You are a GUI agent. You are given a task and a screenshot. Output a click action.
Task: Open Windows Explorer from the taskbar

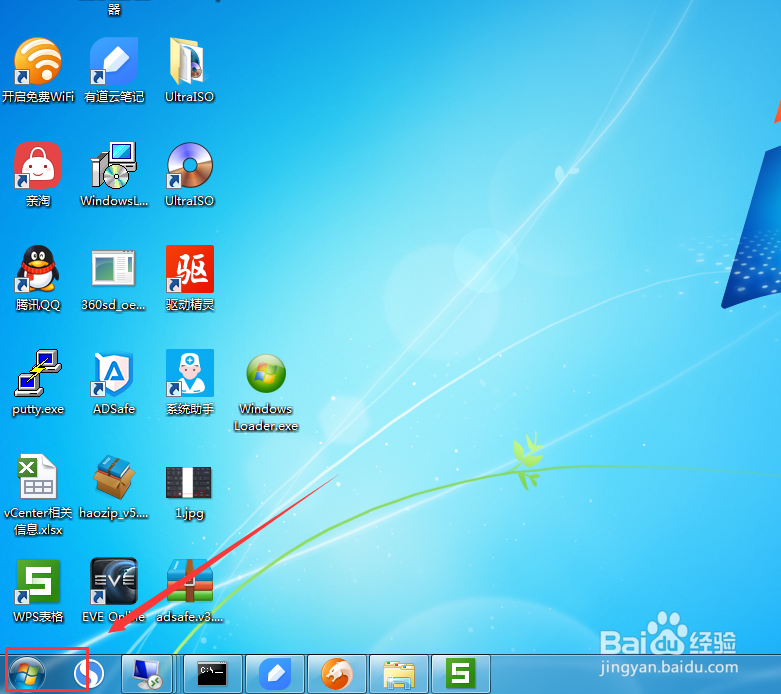pyautogui.click(x=399, y=674)
